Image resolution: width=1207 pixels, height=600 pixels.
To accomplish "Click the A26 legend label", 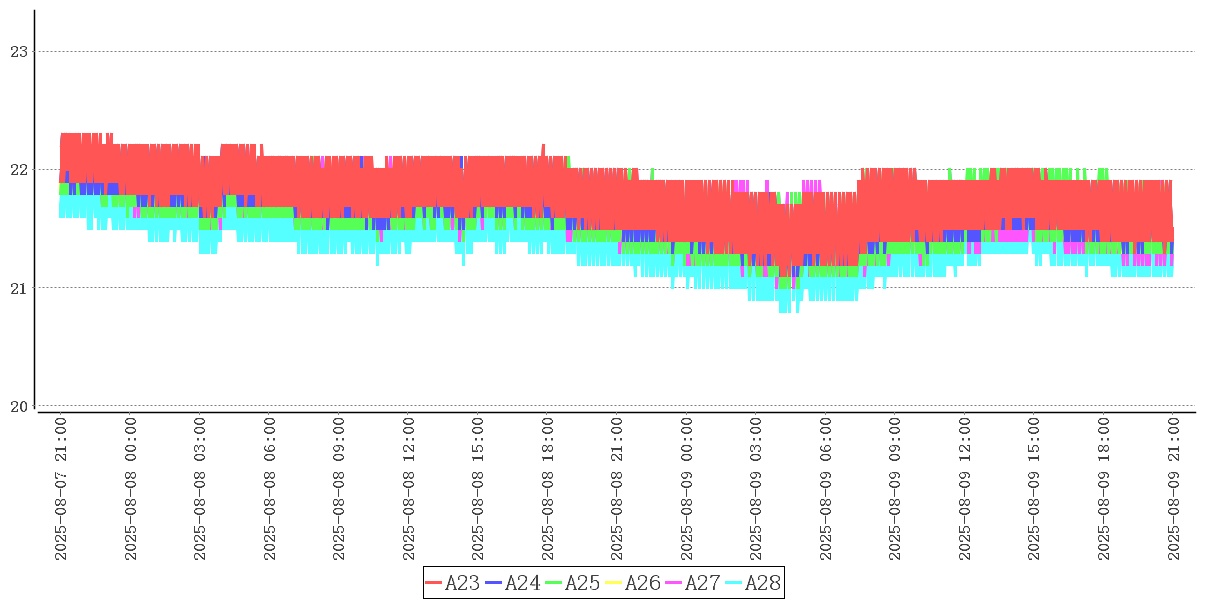I will 642,583.
